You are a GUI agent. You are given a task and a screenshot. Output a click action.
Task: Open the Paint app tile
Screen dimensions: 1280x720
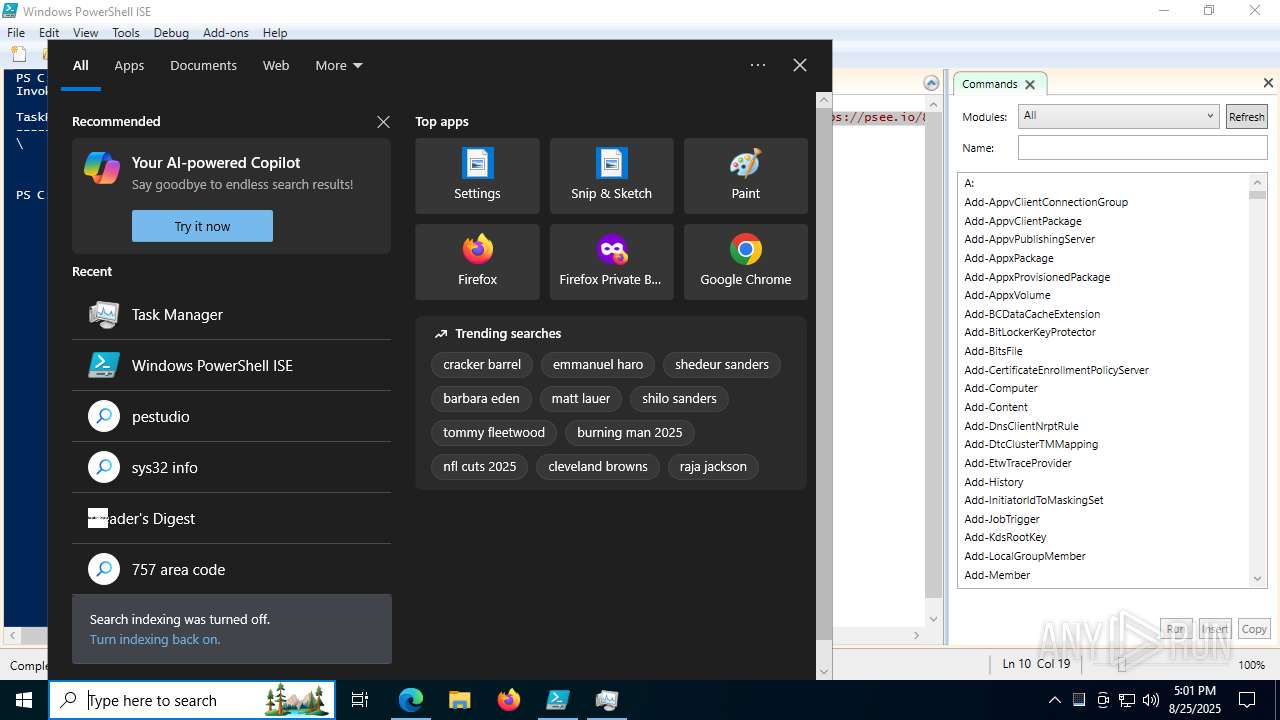coord(745,176)
